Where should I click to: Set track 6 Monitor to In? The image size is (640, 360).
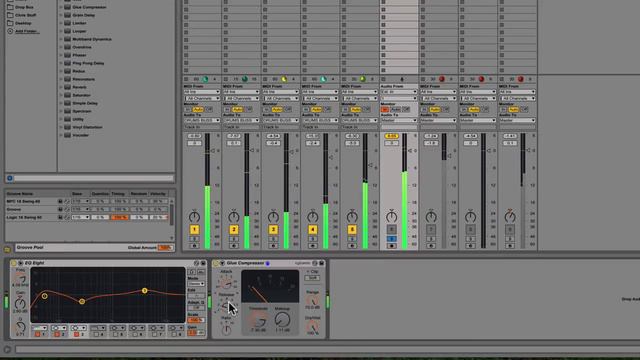coord(384,109)
